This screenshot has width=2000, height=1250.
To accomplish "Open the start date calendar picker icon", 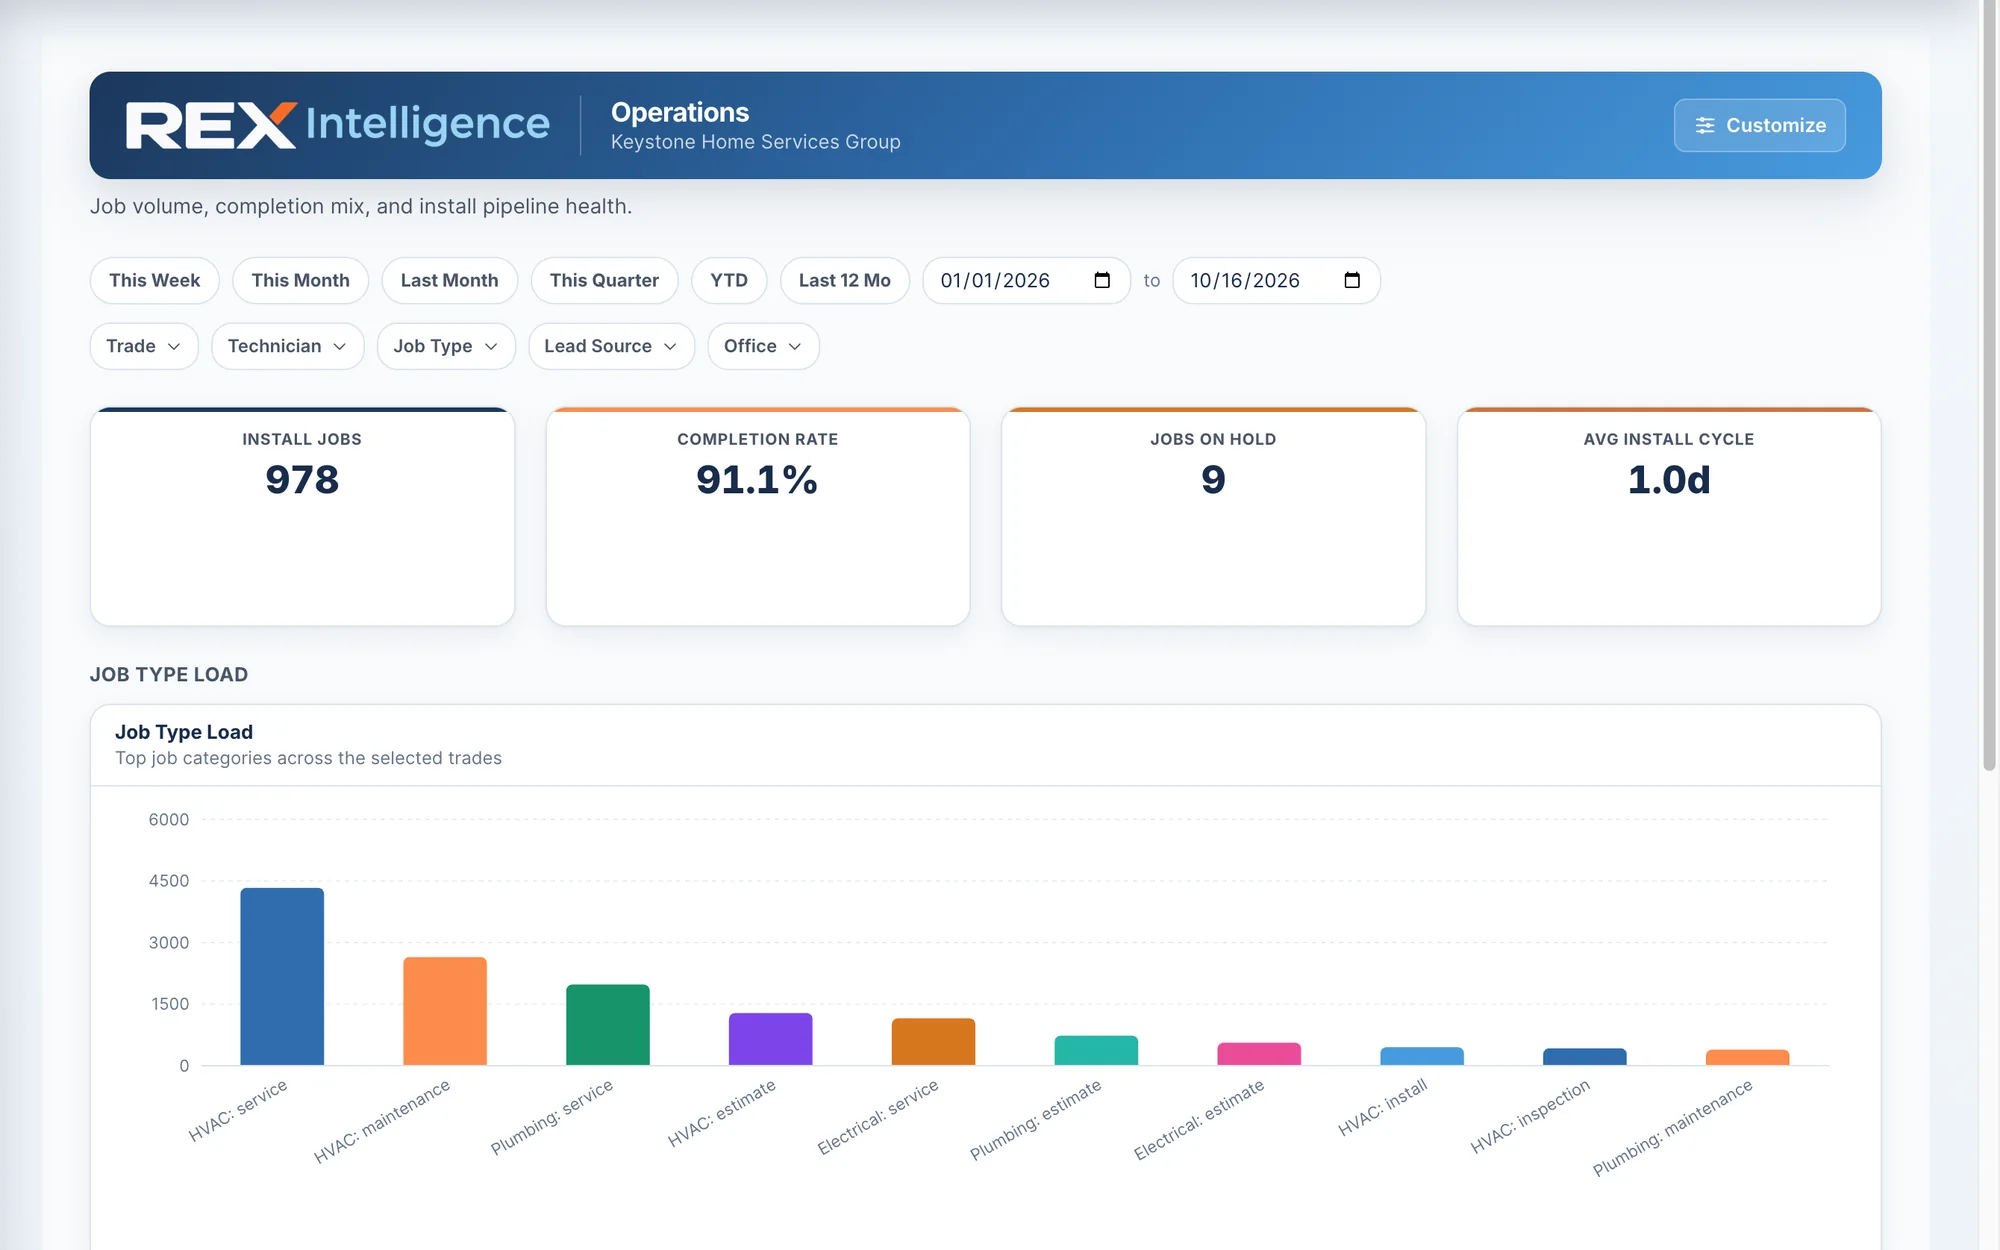I will 1102,280.
